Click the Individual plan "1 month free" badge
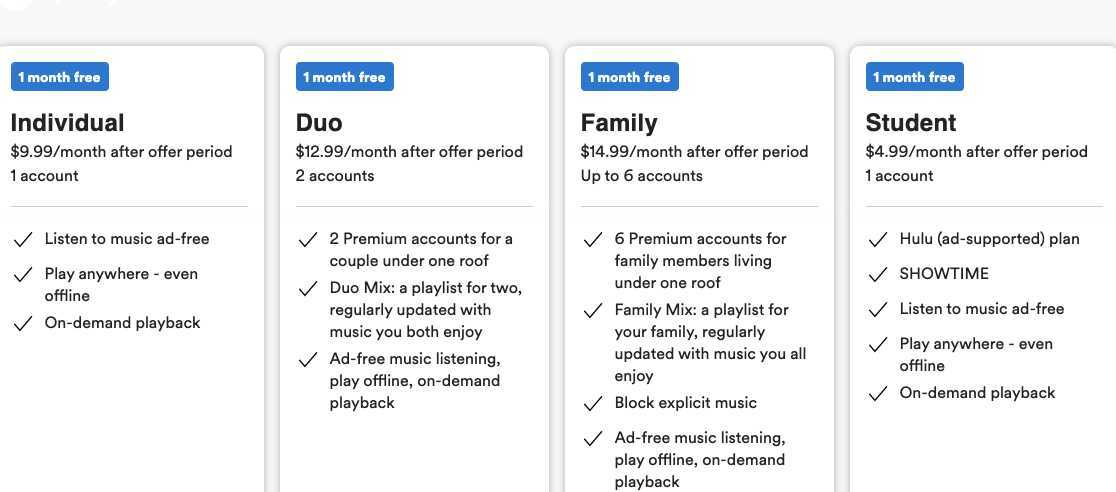The width and height of the screenshot is (1116, 492). (x=60, y=77)
